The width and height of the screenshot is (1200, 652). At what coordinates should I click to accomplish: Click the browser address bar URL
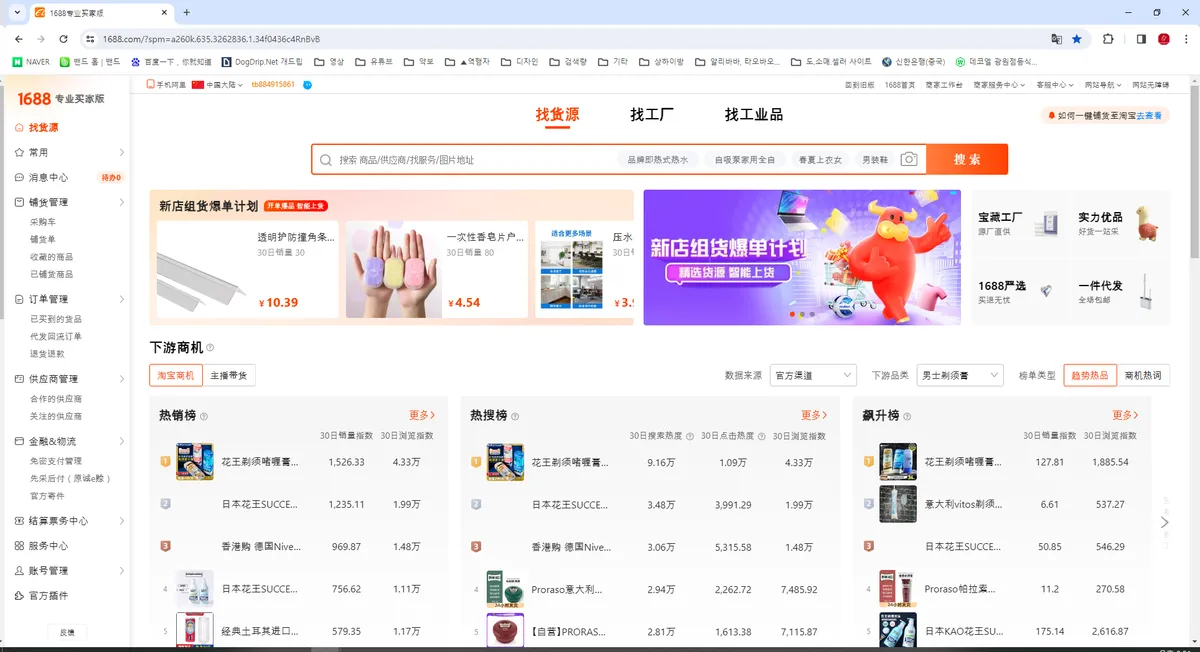[211, 39]
